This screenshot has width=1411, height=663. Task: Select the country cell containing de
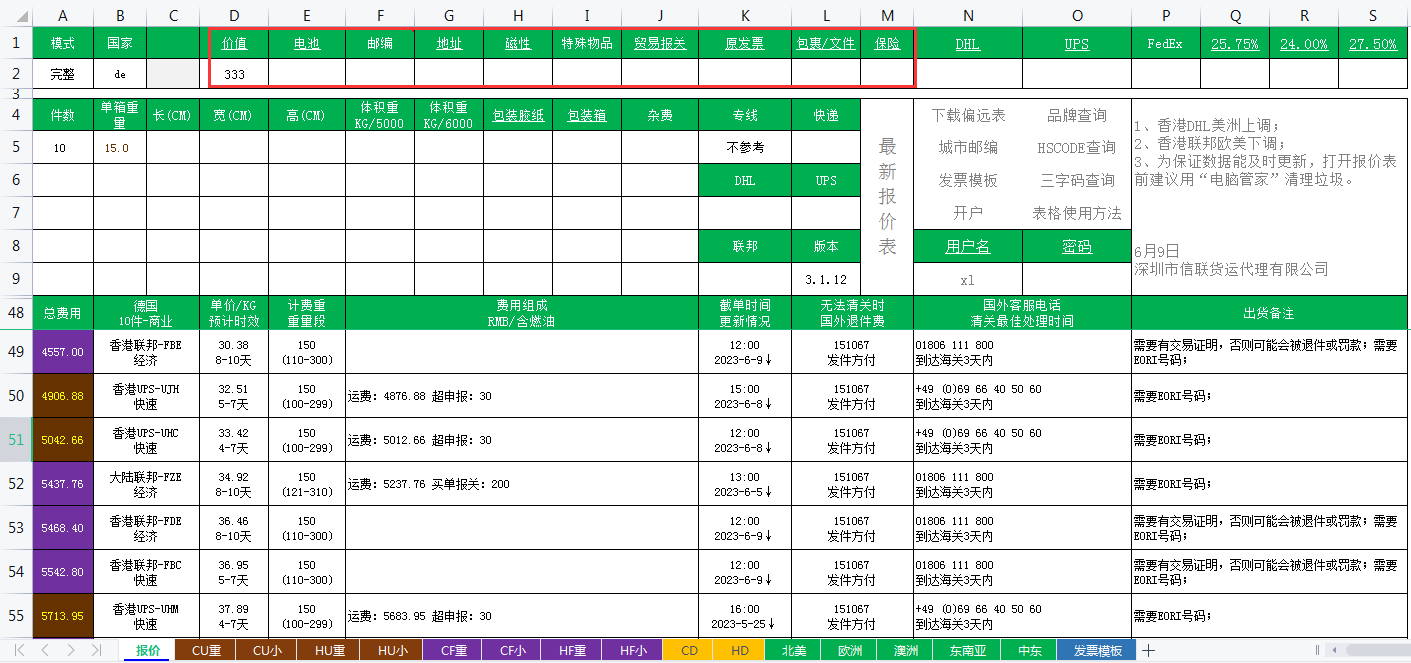(120, 74)
